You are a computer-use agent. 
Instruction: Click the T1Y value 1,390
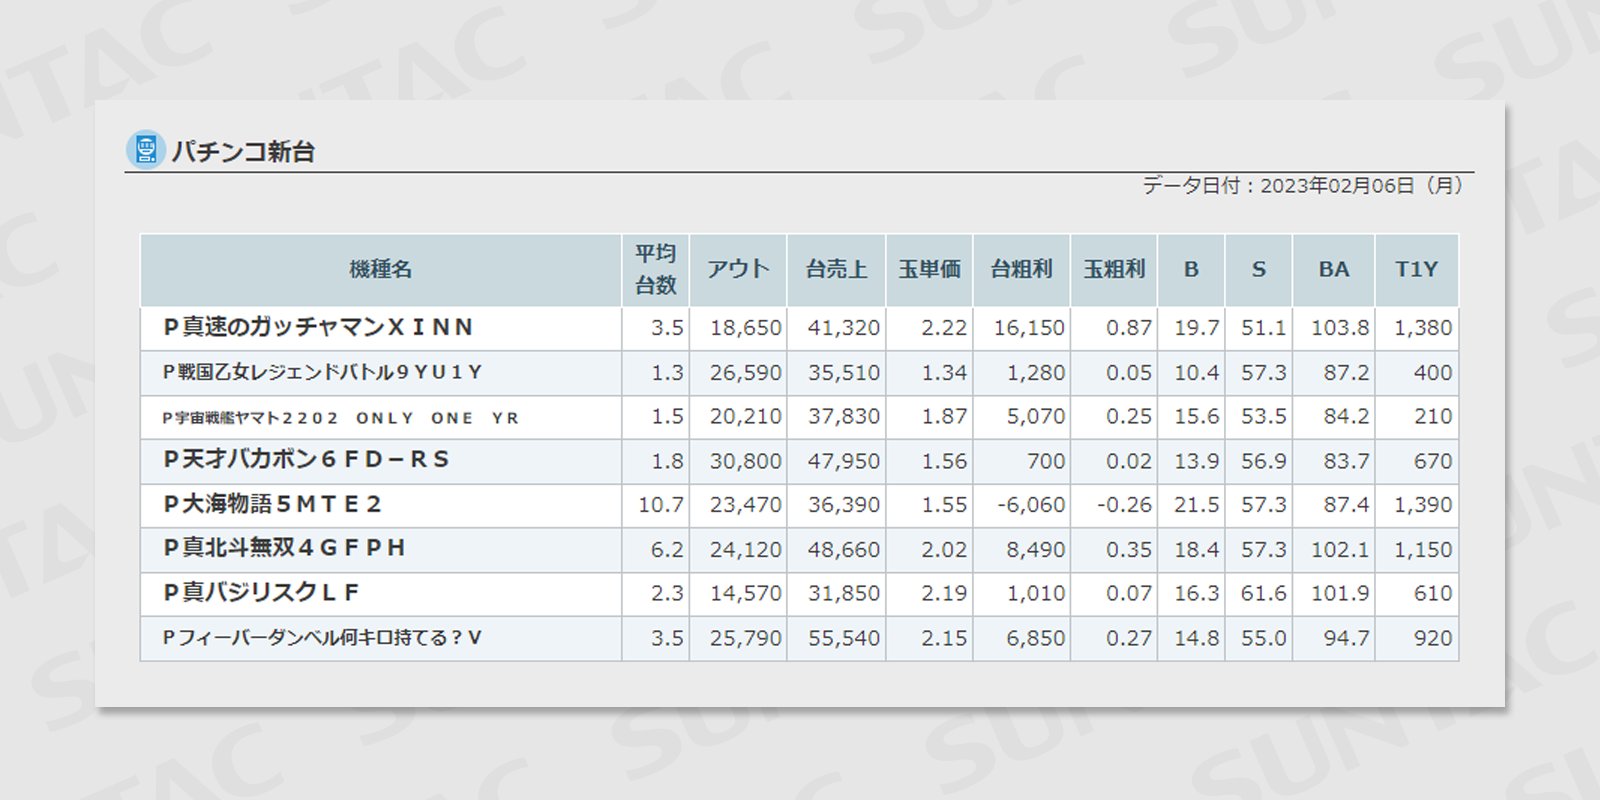coord(1423,505)
